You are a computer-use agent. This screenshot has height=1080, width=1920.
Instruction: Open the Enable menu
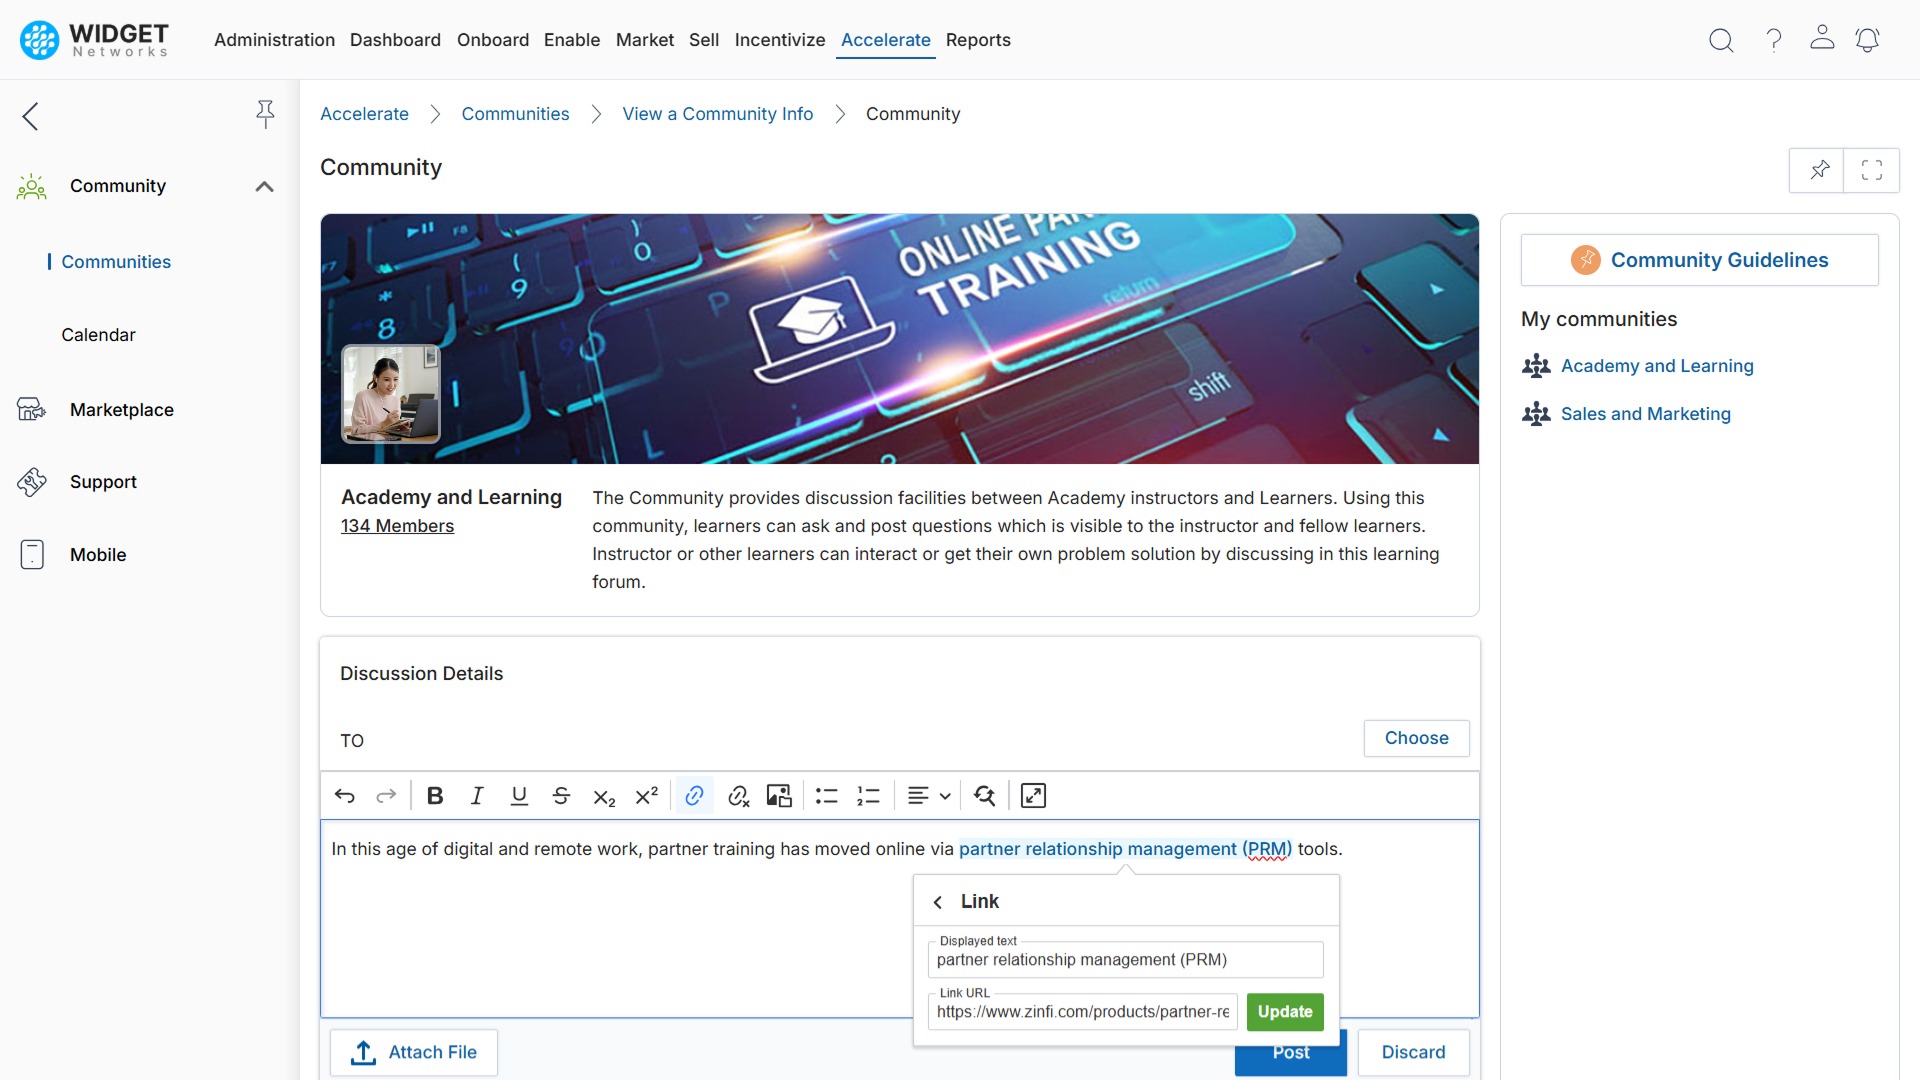point(572,40)
